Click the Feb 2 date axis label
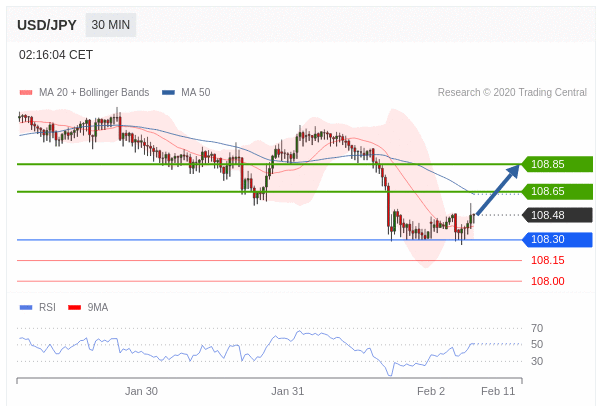The image size is (603, 415). coord(431,391)
